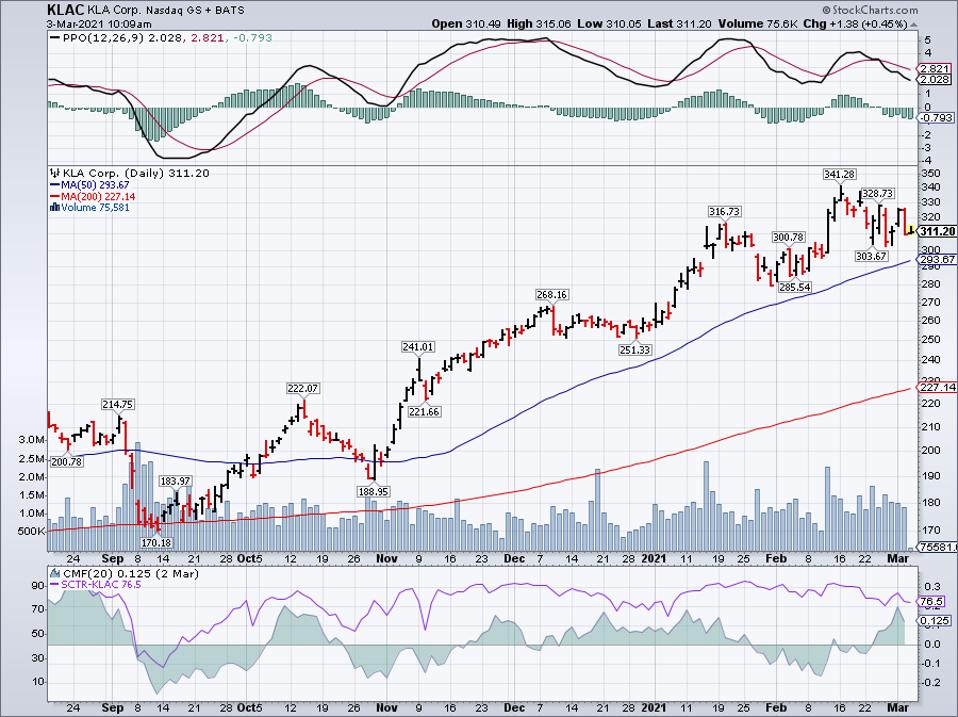The image size is (958, 717).
Task: Click the 221.66 price label
Action: pos(424,412)
